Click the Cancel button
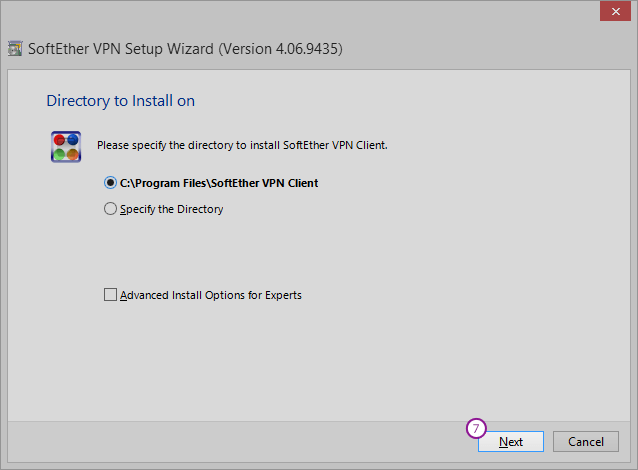Screen dimensions: 638x470 click(x=586, y=442)
